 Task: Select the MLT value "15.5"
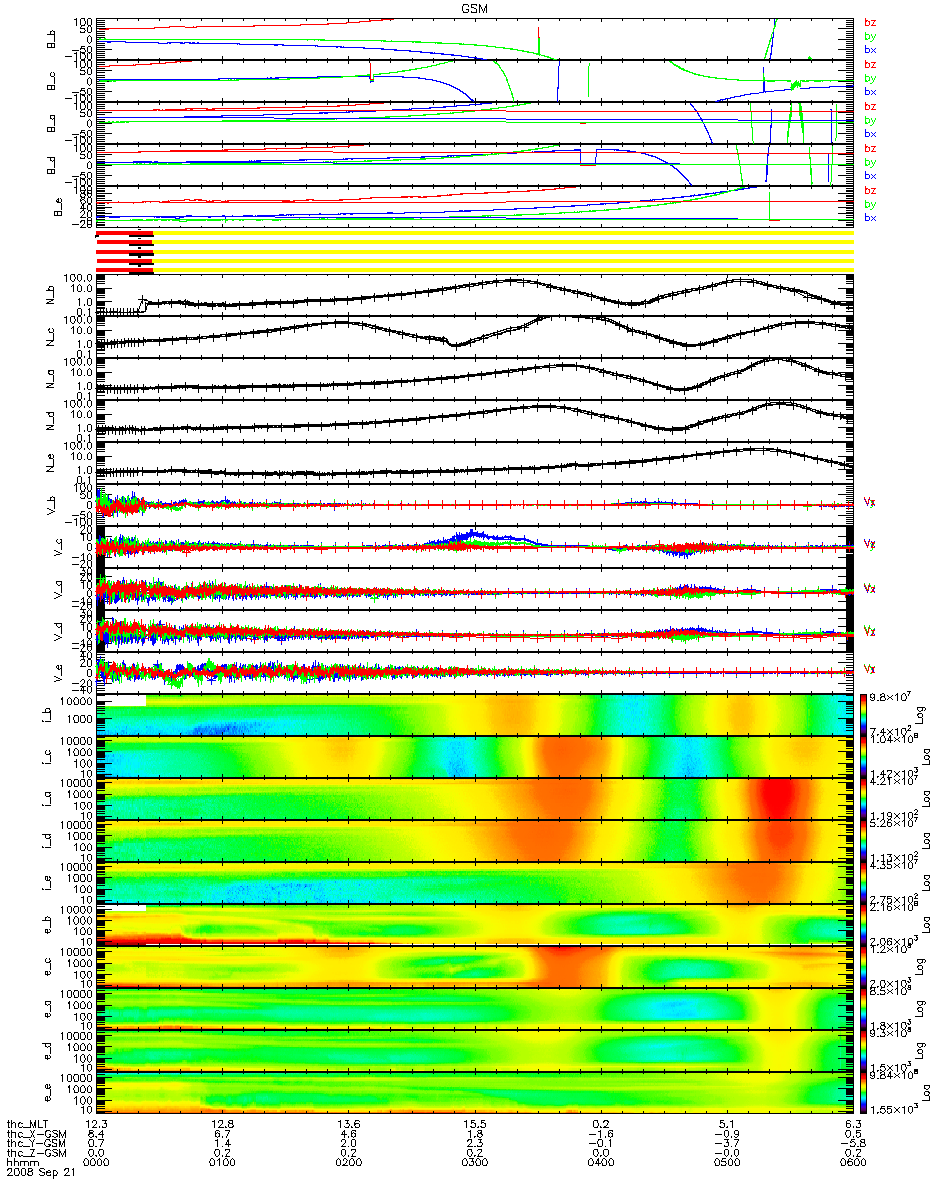click(x=475, y=1122)
